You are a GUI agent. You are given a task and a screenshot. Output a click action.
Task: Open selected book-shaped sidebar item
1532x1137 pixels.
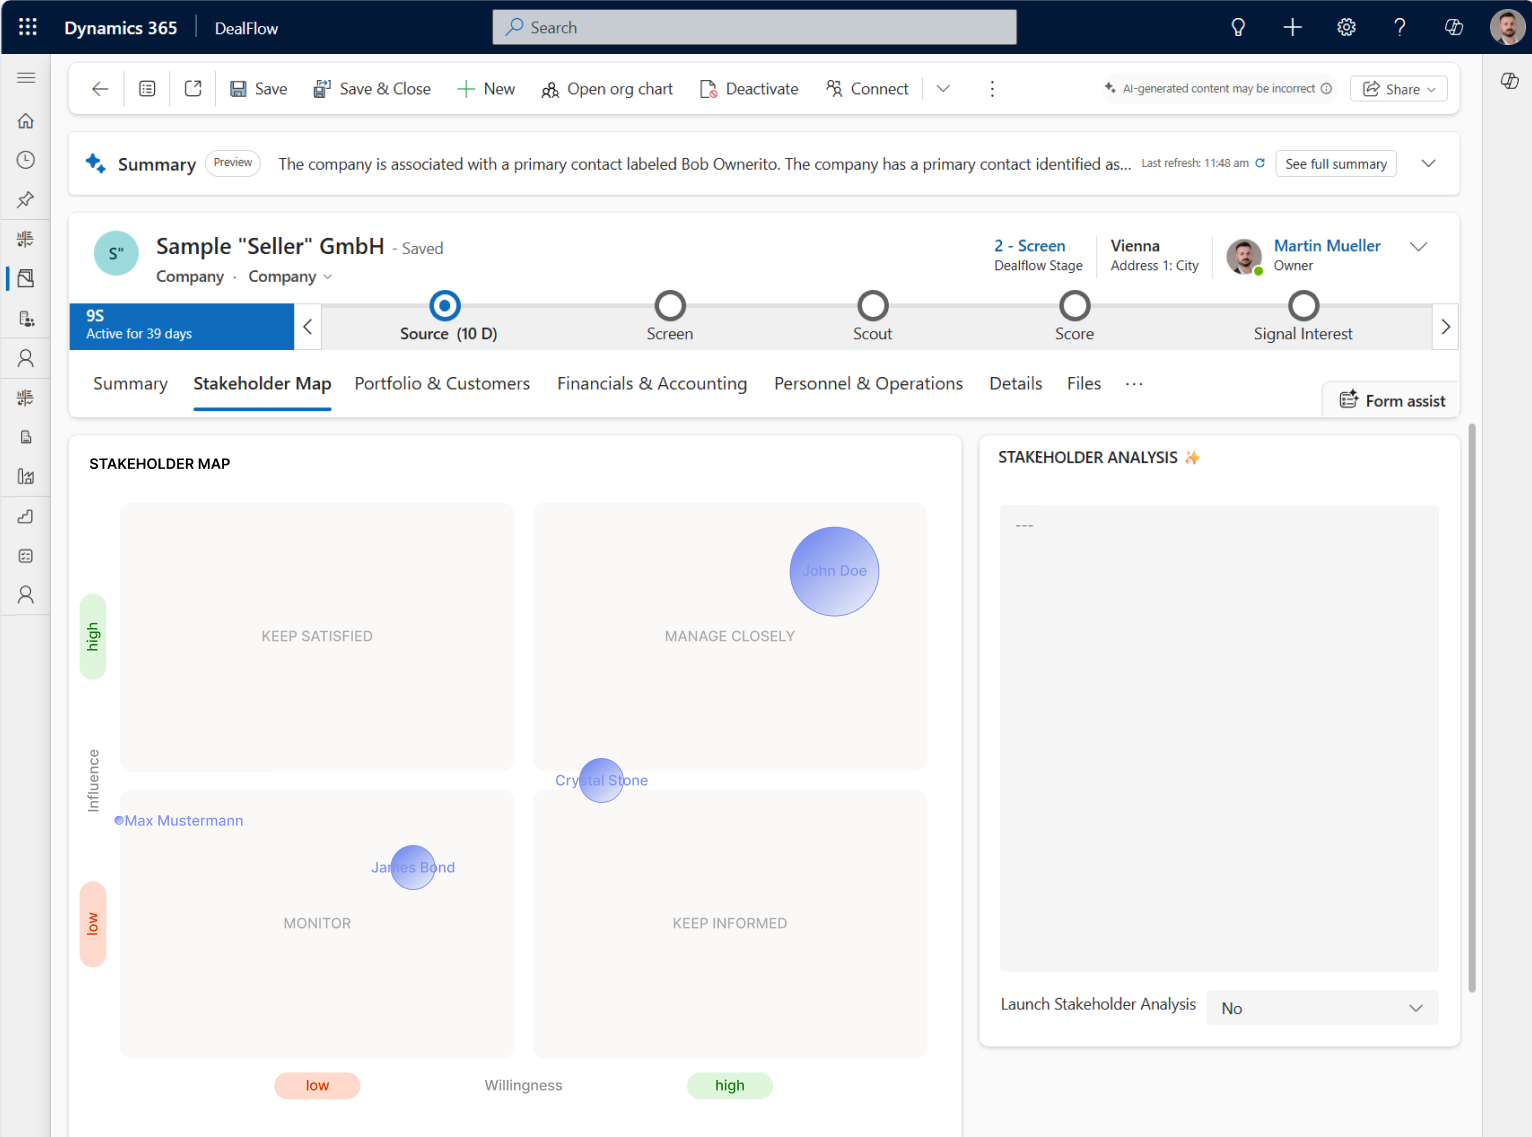click(x=26, y=278)
